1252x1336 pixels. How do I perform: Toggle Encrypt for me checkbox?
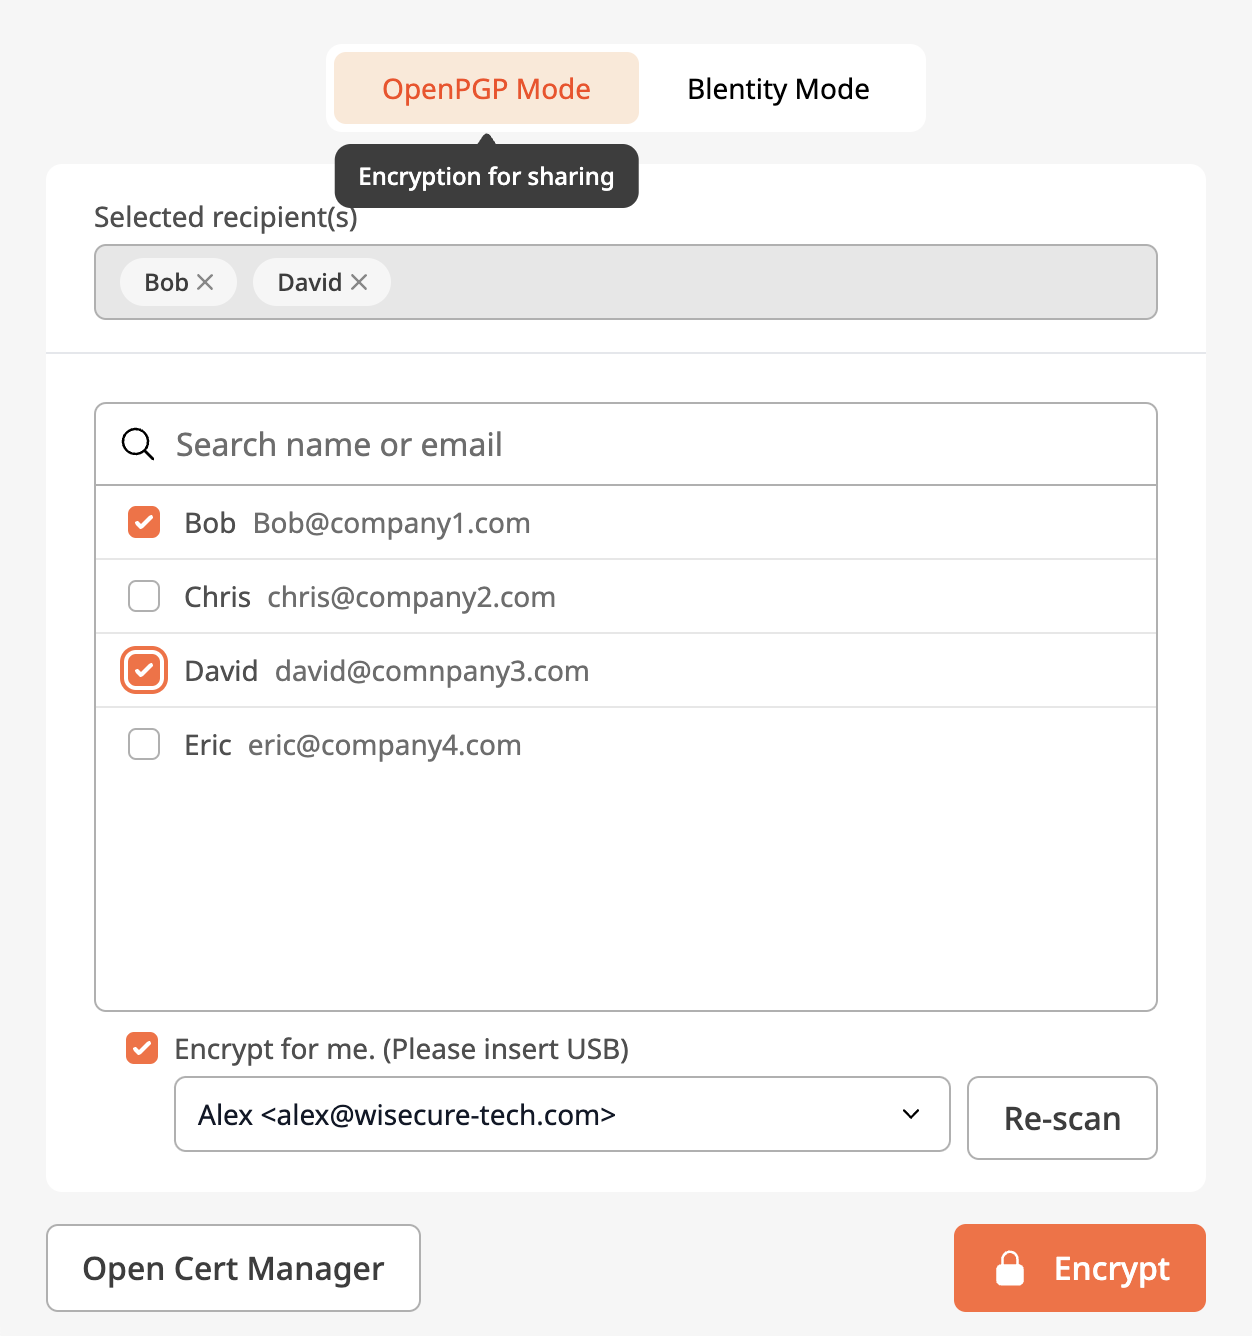coord(142,1048)
